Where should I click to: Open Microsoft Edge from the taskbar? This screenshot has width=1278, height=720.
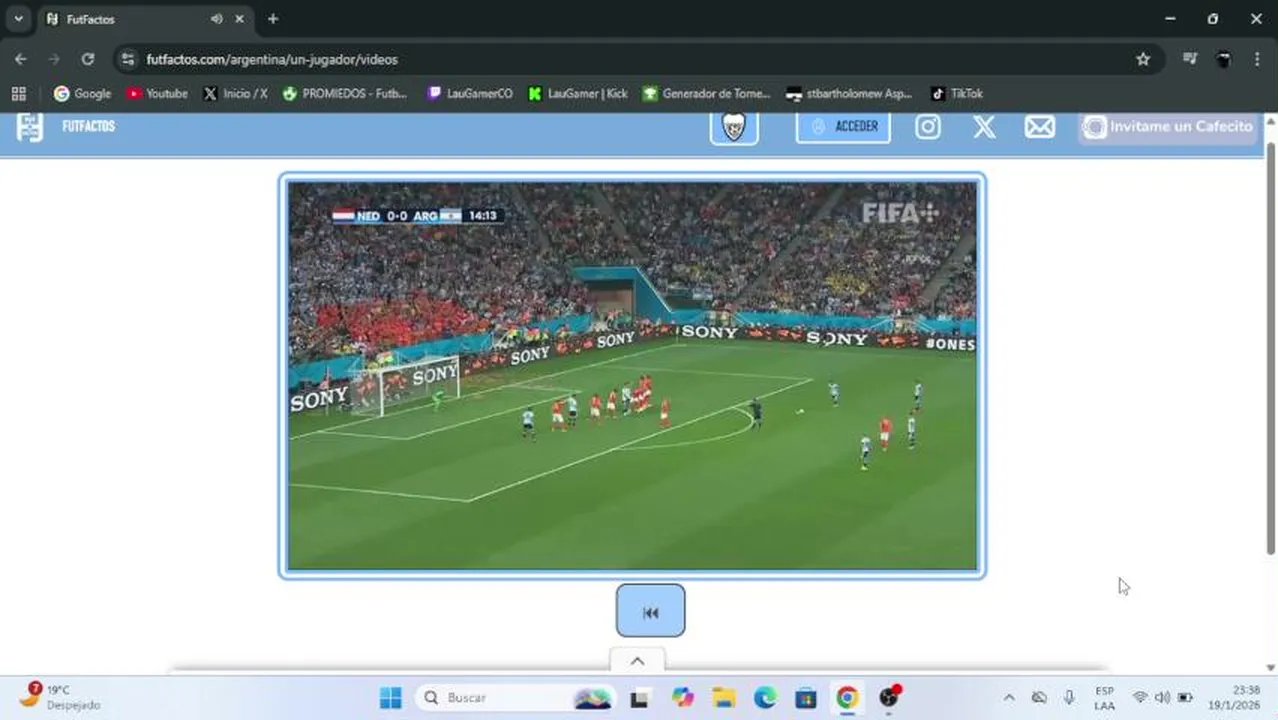point(765,697)
